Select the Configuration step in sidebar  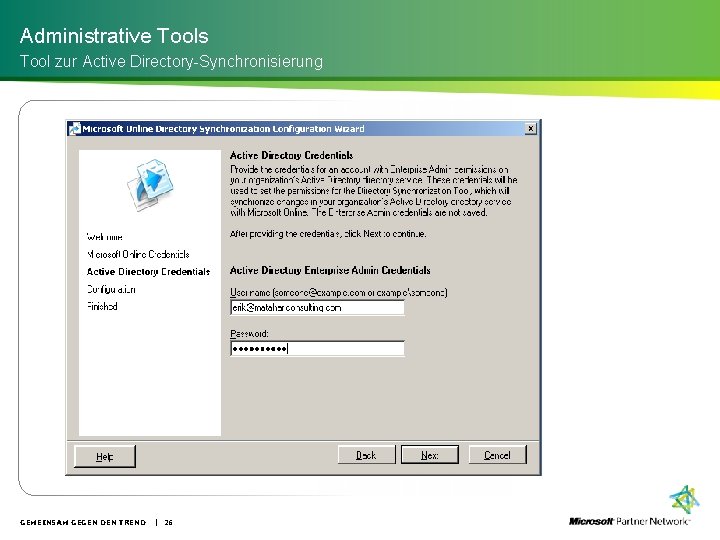click(x=111, y=289)
